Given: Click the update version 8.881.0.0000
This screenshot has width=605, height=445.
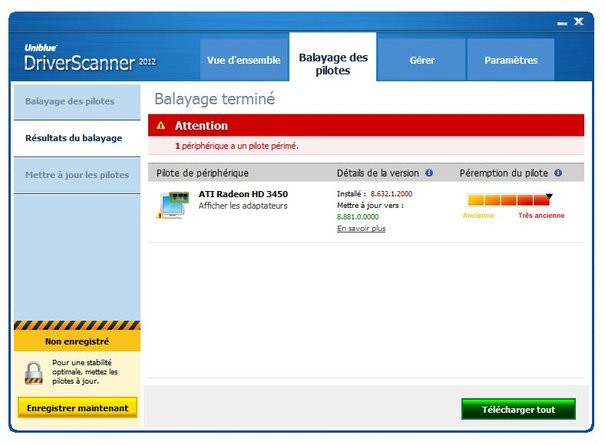Looking at the screenshot, I should pos(358,217).
